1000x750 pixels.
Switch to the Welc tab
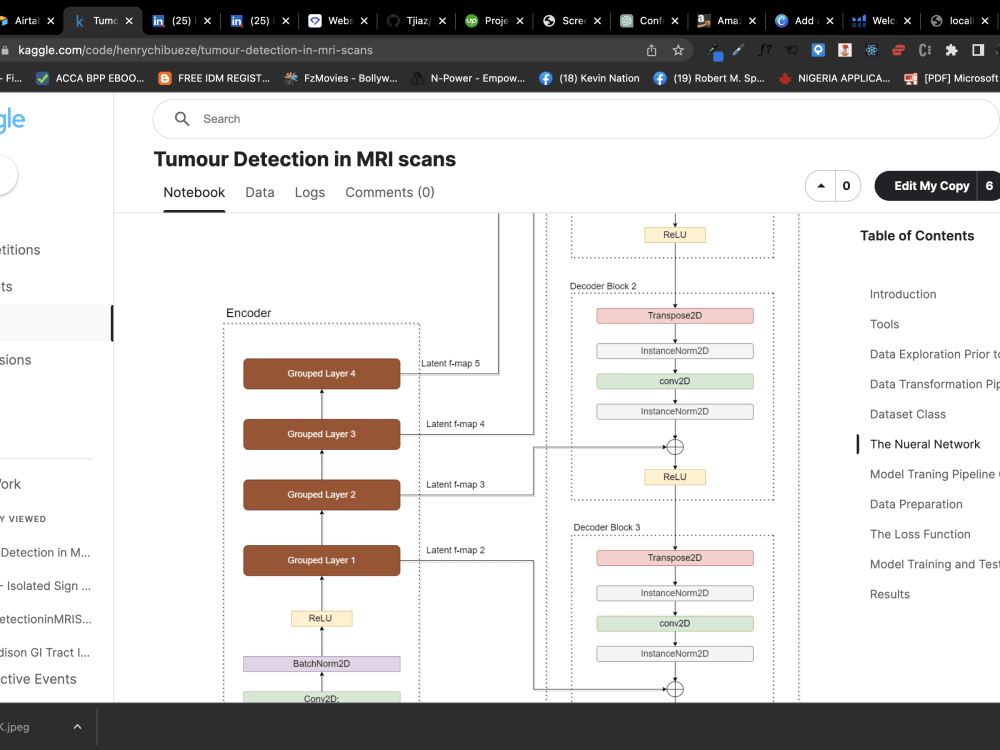point(883,21)
